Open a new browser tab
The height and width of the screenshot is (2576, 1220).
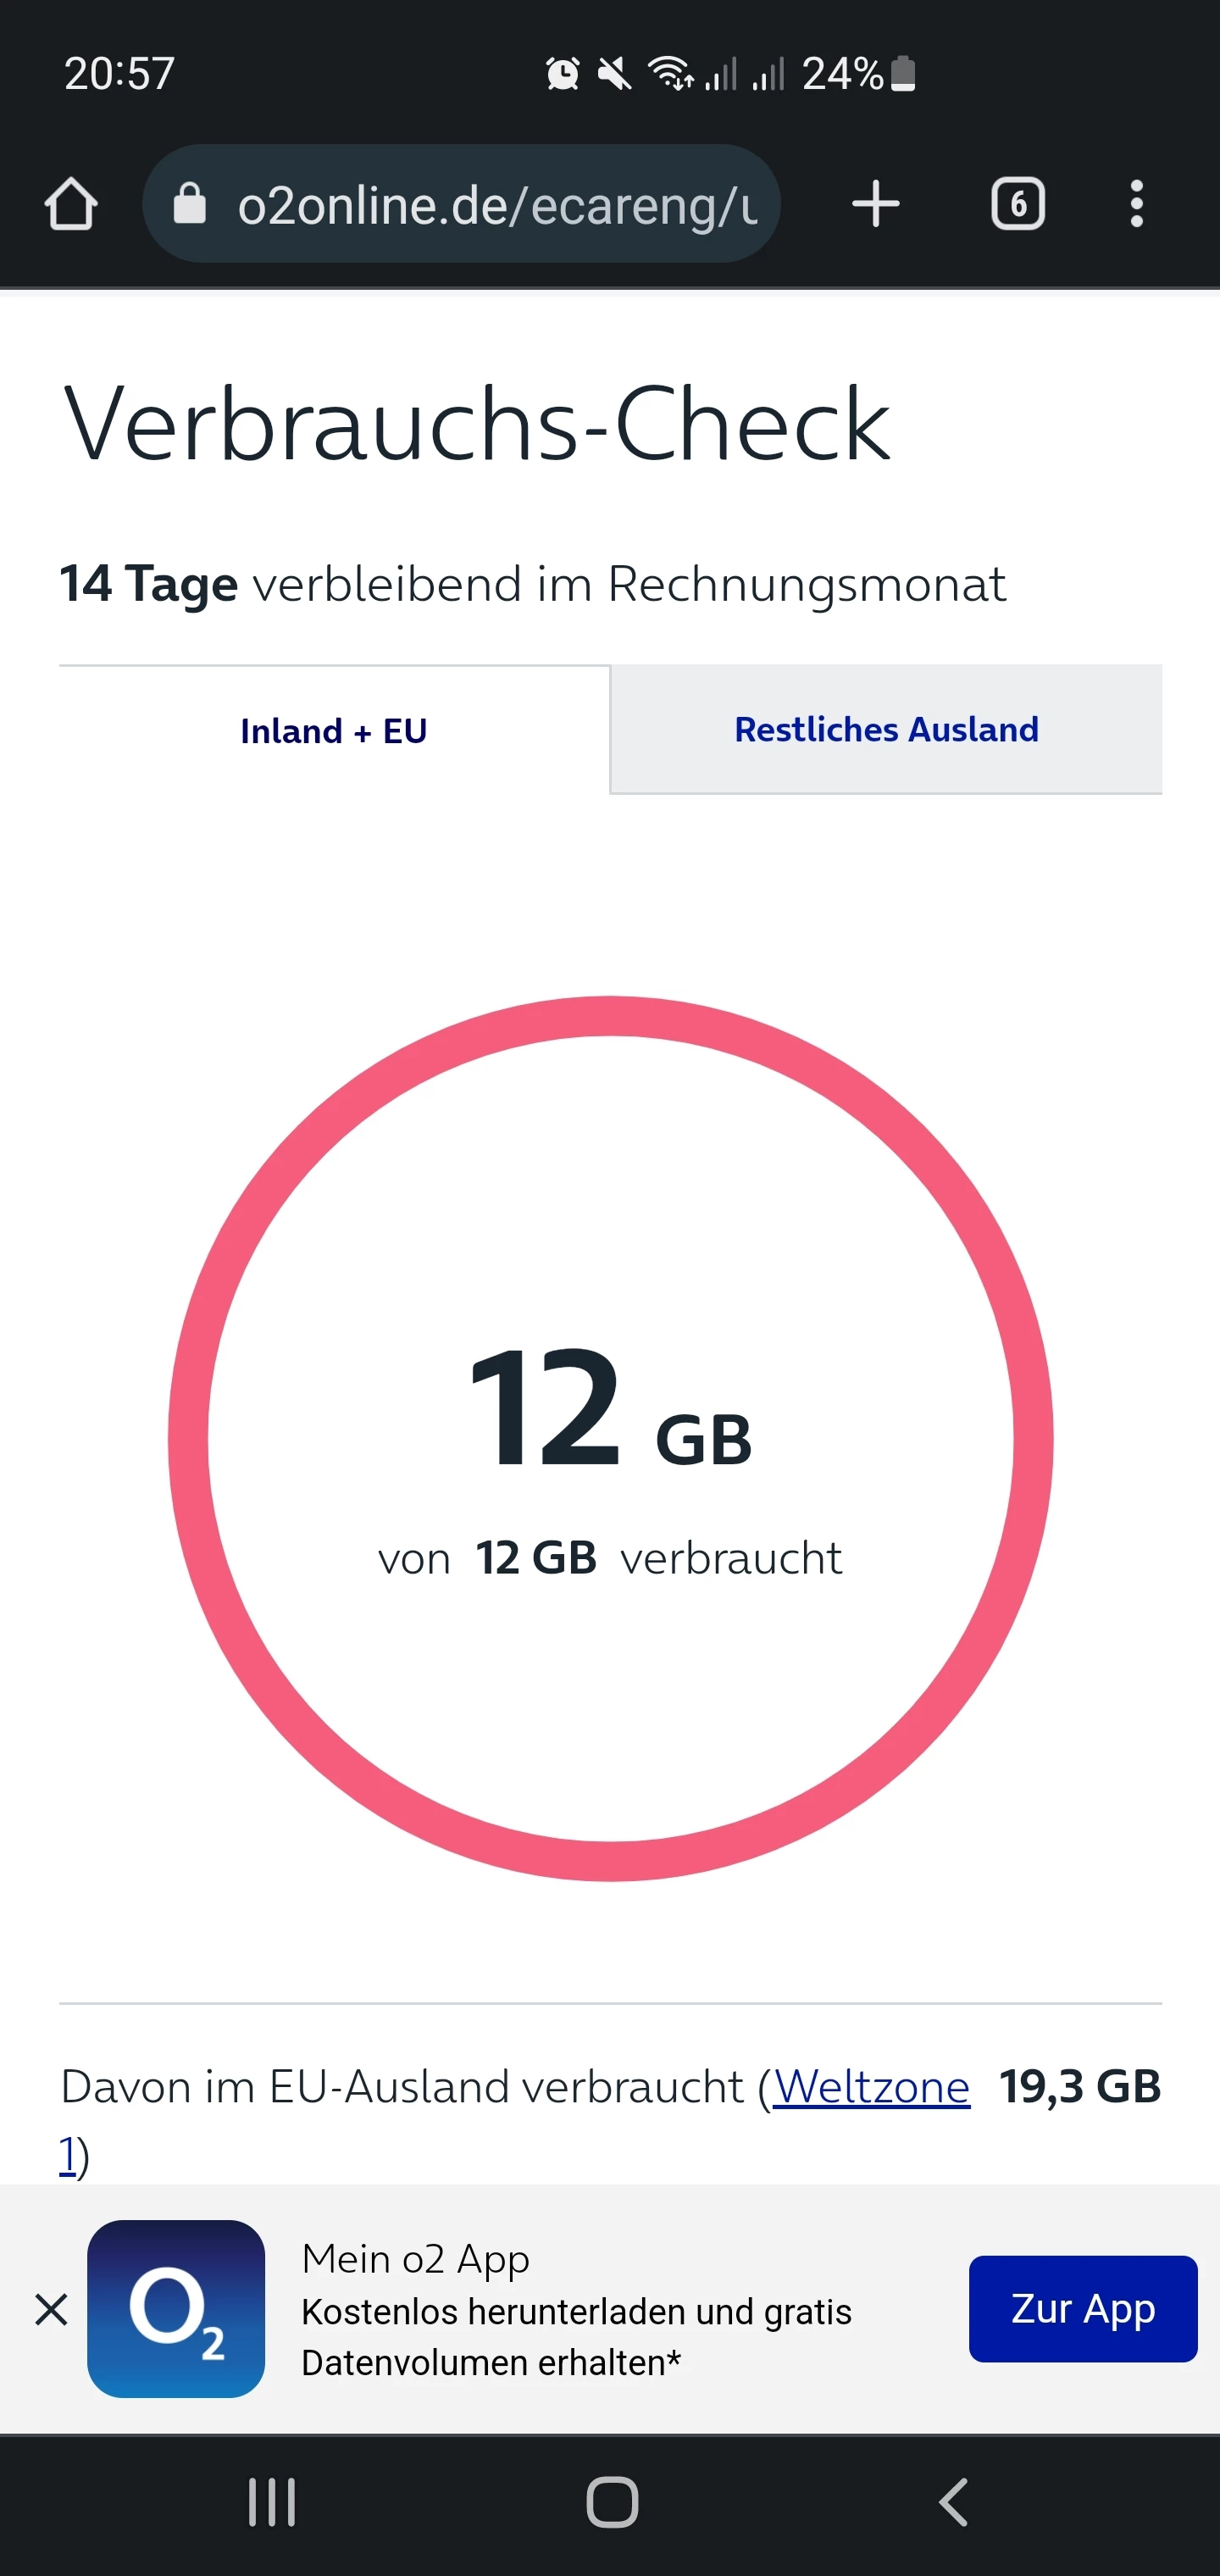876,204
